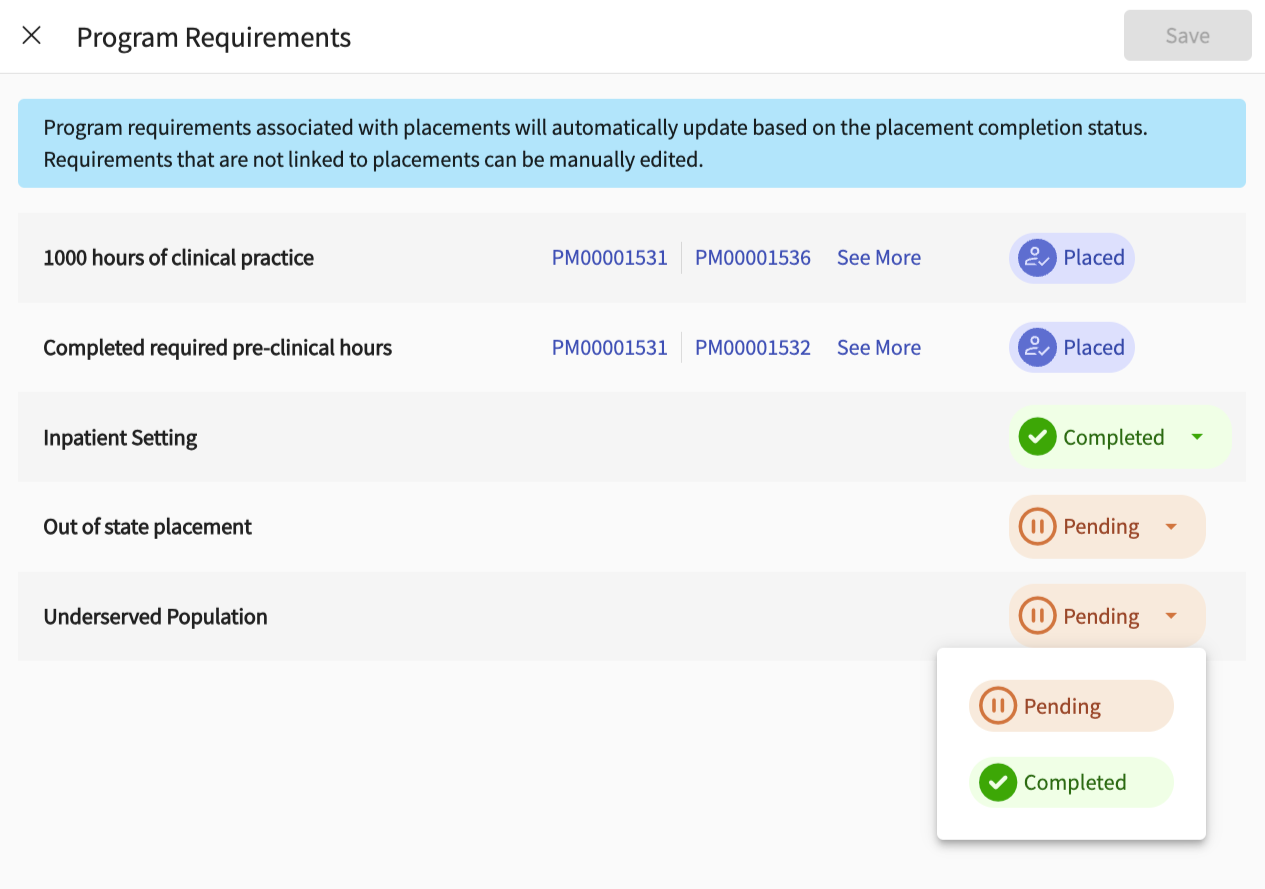Click pause icon on Underserved Population status

1037,616
